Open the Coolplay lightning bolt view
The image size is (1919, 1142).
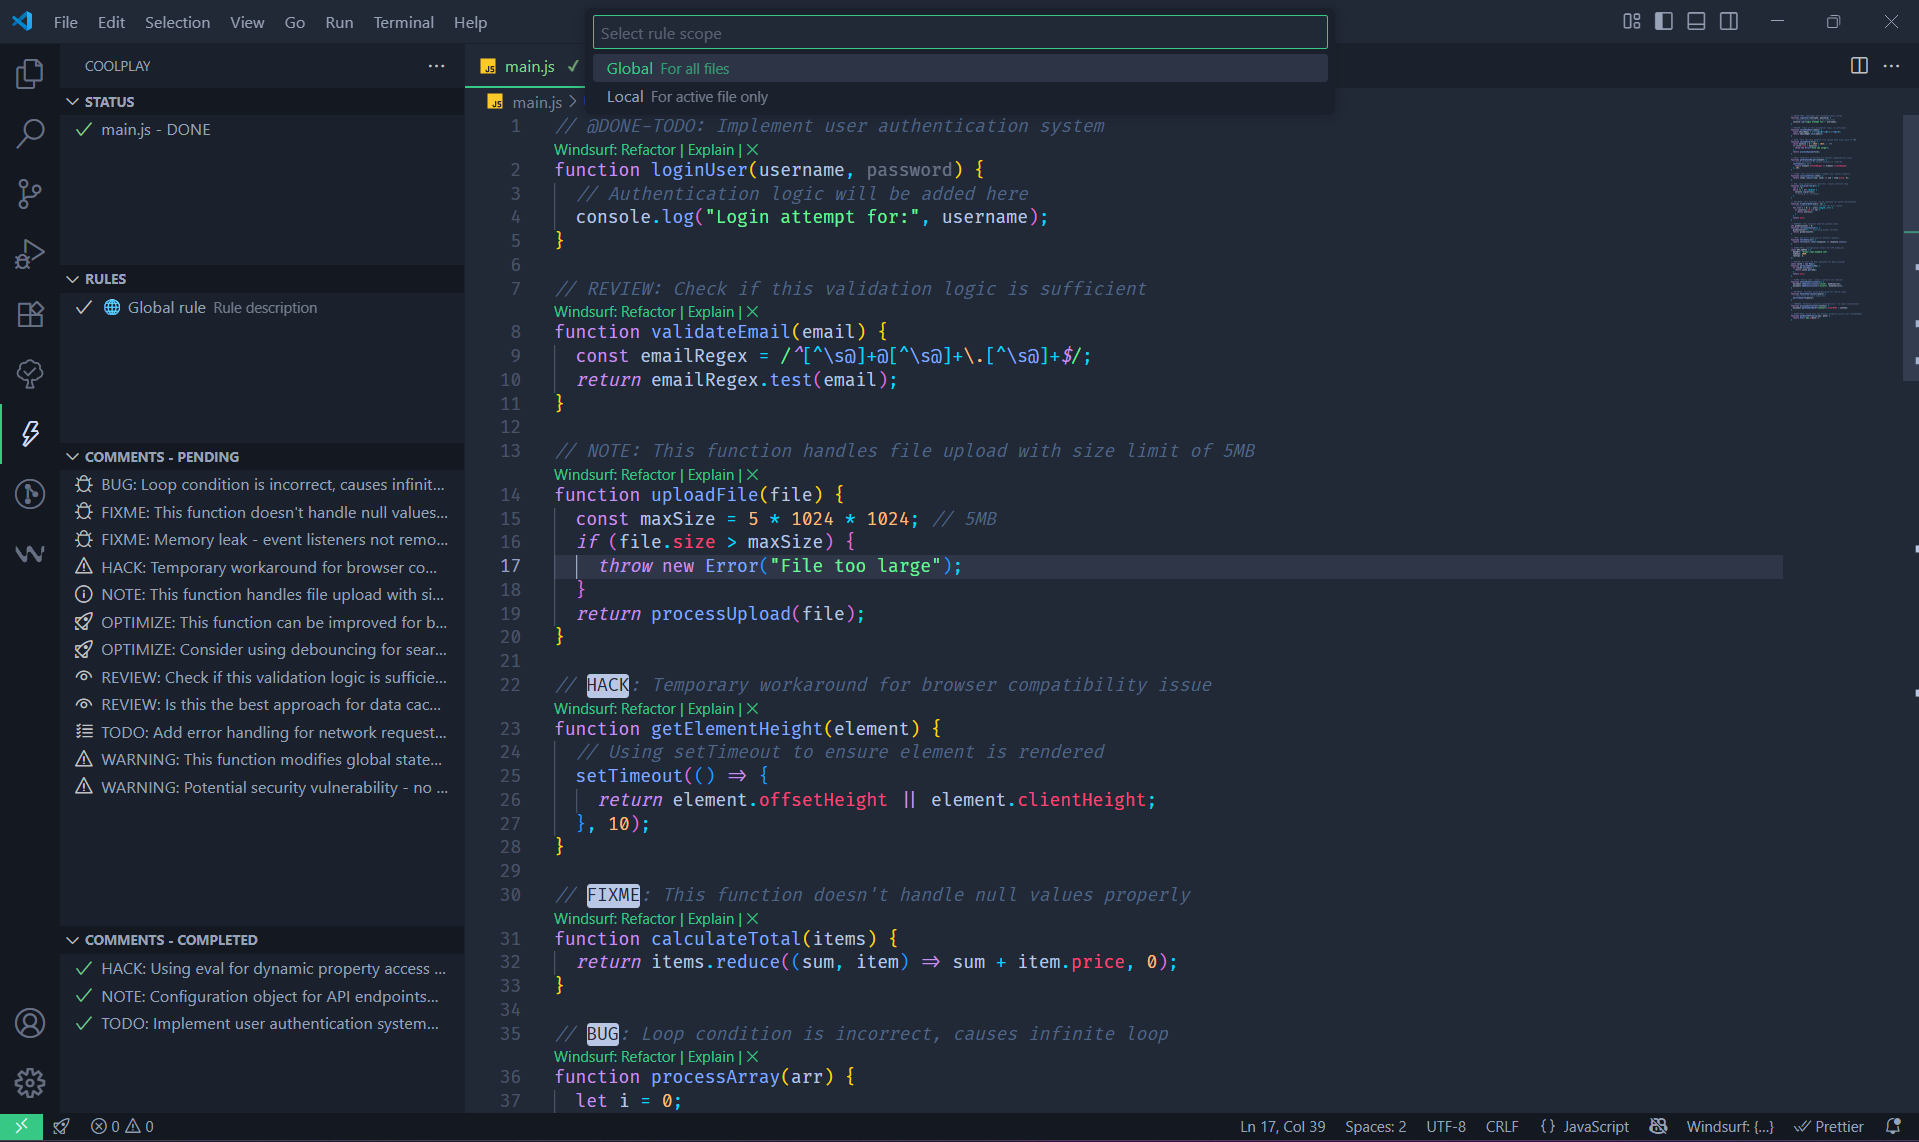tap(30, 433)
